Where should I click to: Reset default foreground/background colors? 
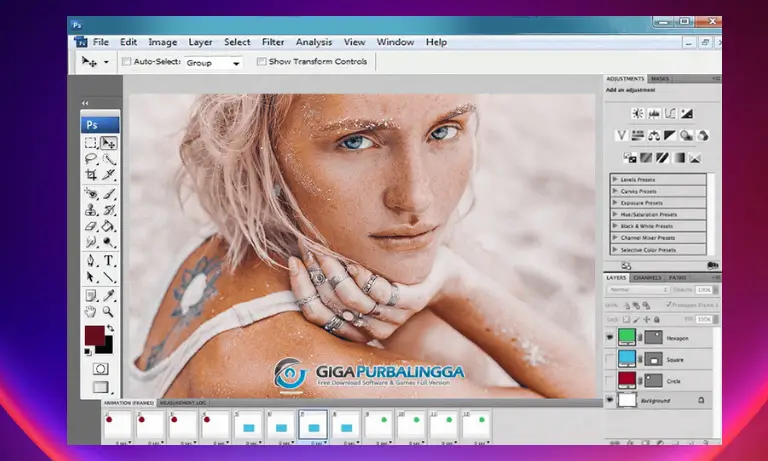click(x=88, y=351)
